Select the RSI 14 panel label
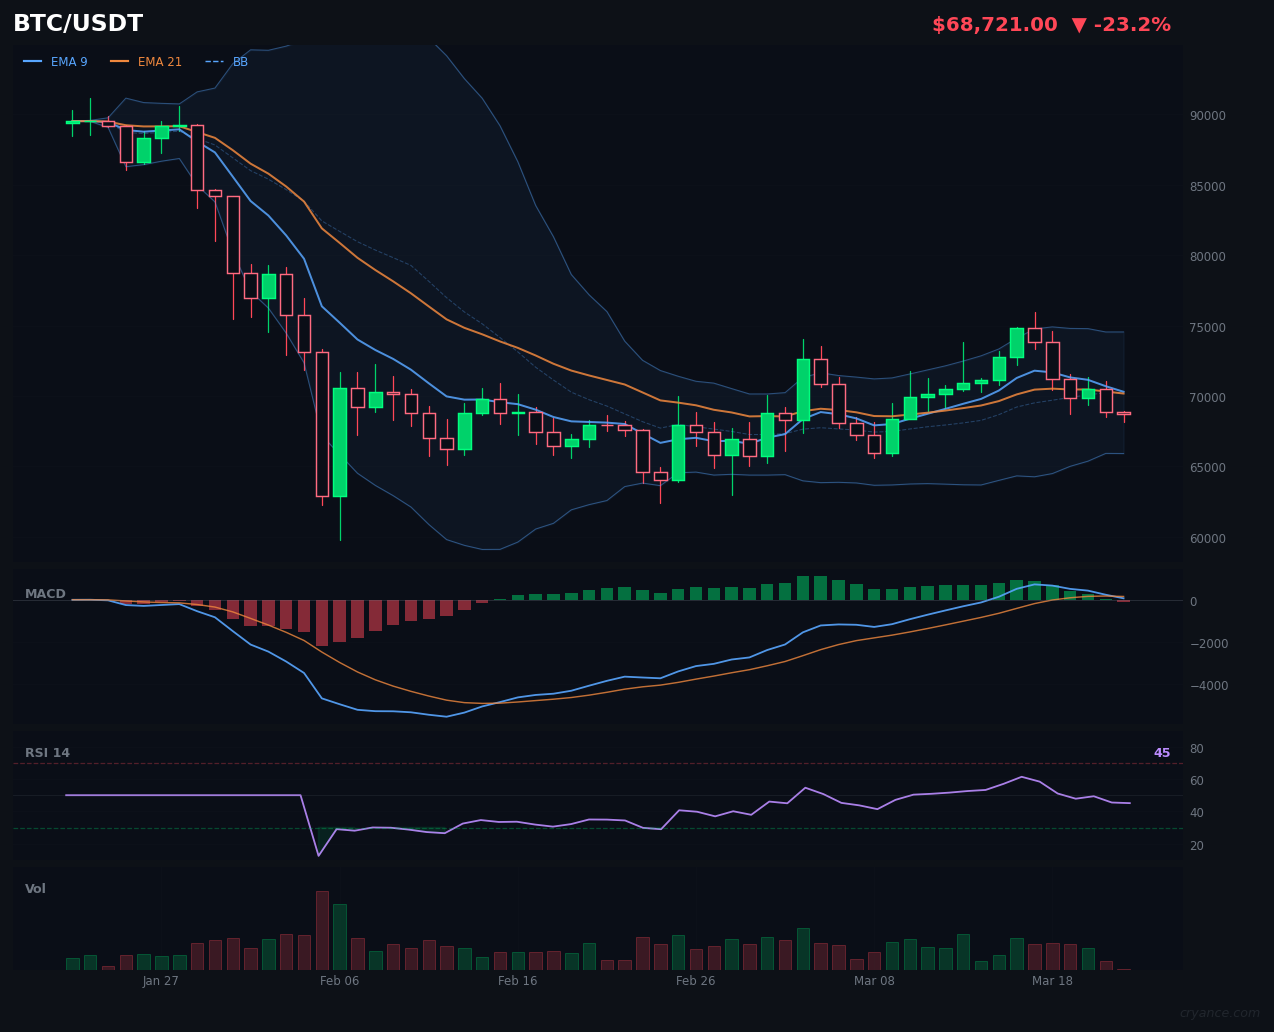 [x=47, y=752]
